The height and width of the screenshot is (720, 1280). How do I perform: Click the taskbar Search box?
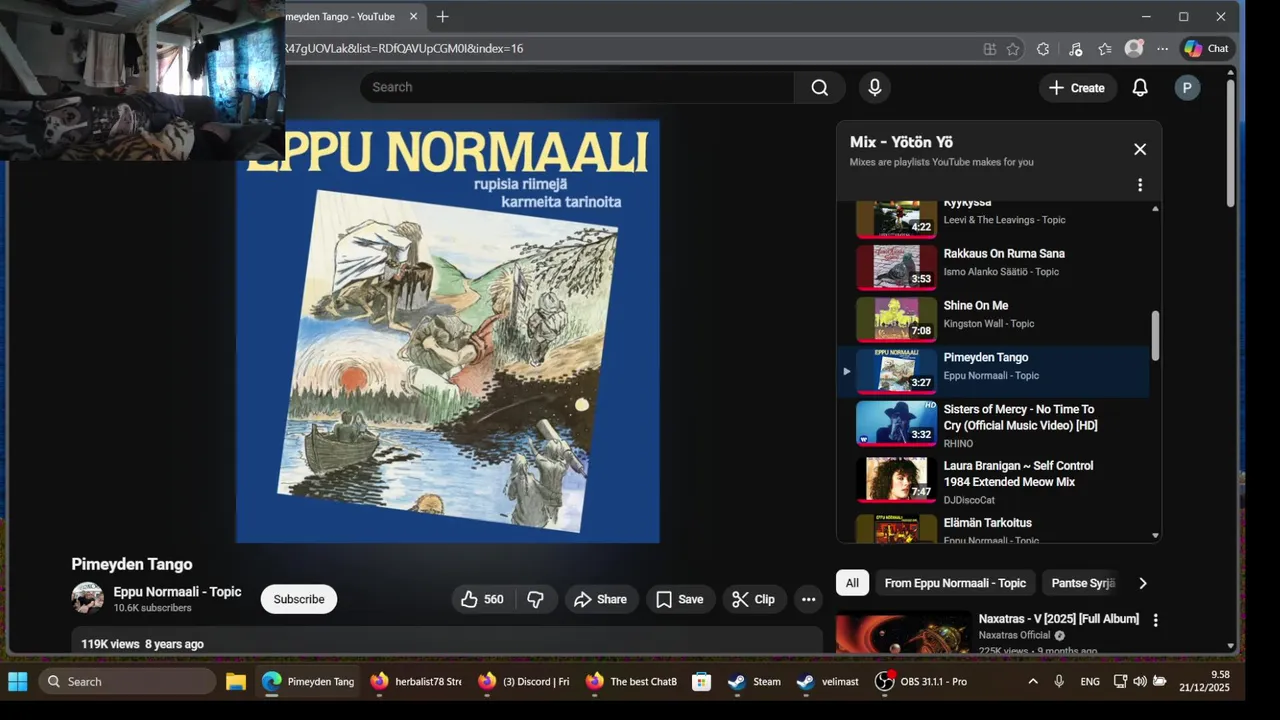click(127, 682)
